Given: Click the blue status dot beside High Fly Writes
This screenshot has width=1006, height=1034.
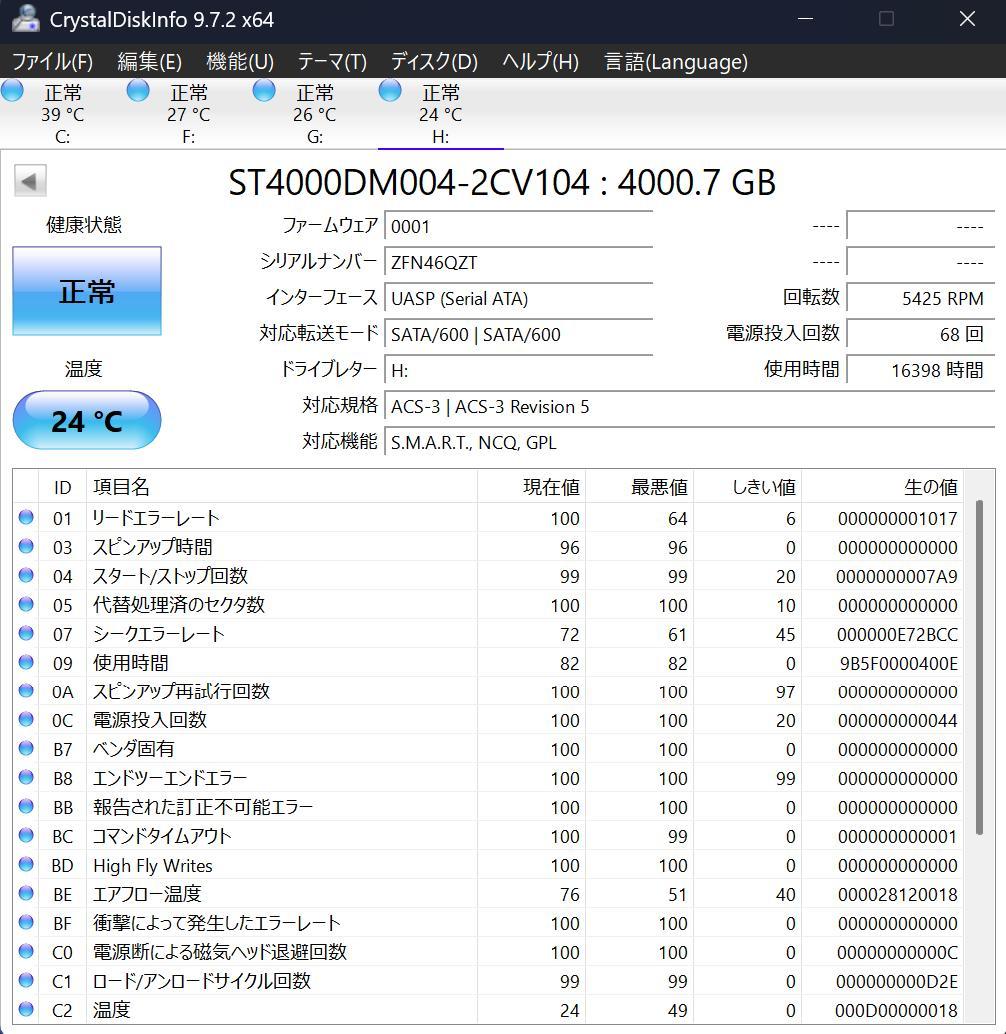Looking at the screenshot, I should coord(27,866).
